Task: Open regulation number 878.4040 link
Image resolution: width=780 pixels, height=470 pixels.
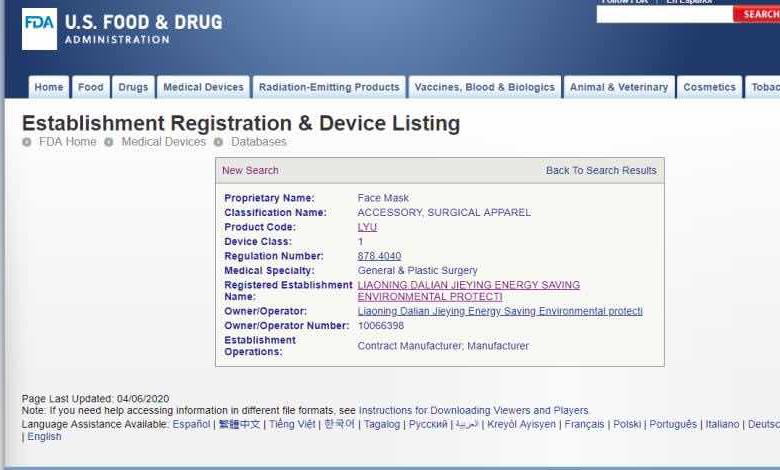Action: pos(379,256)
